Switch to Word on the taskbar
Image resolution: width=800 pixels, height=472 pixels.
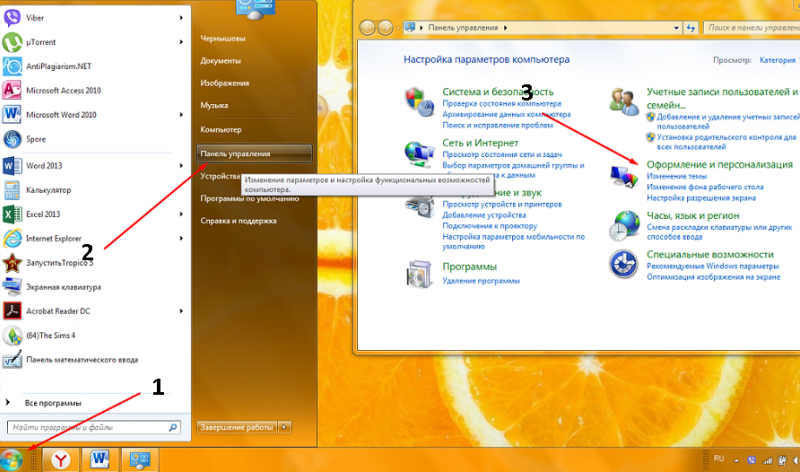[100, 460]
